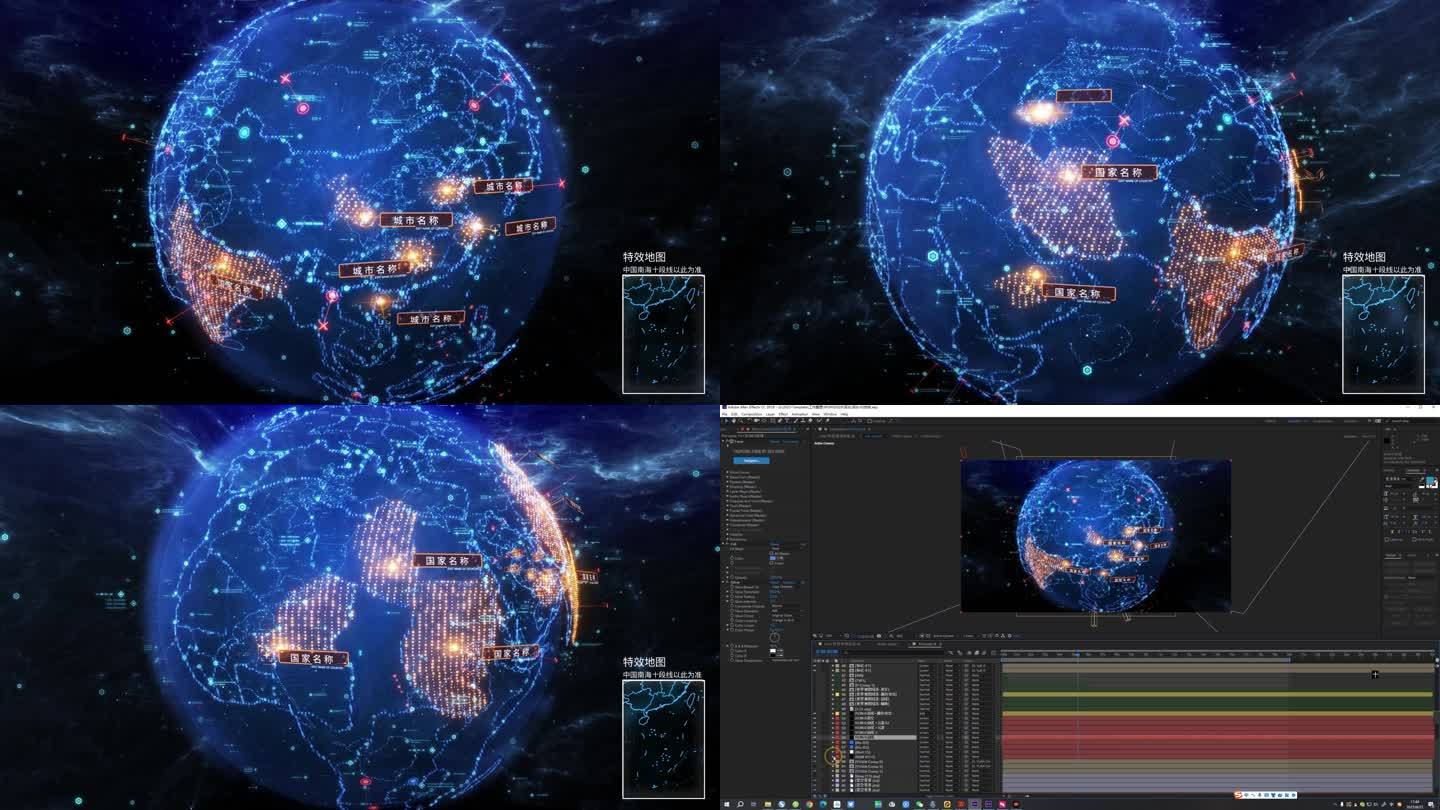
Task: Toggle Ligatures checkbox in Character panel
Action: (1387, 540)
